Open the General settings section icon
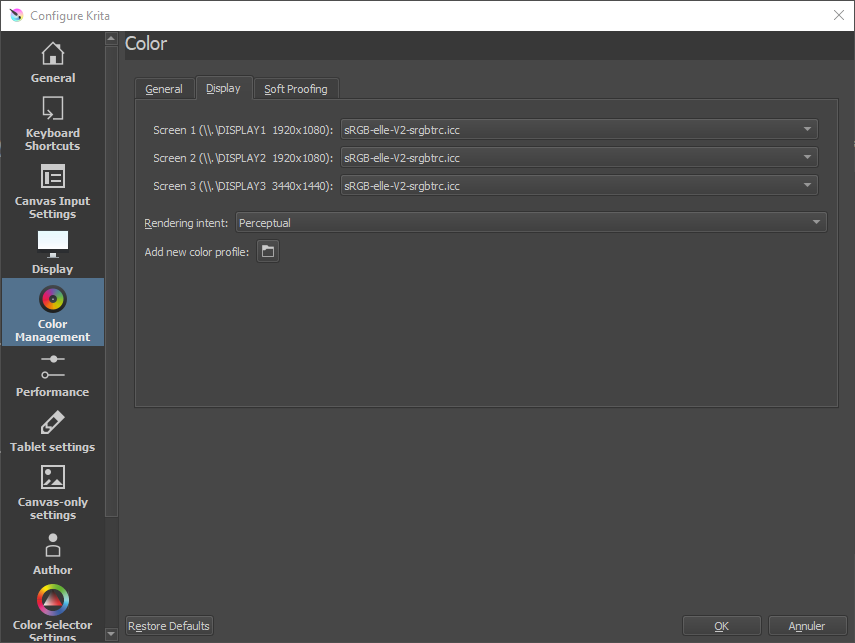The image size is (855, 643). click(52, 54)
